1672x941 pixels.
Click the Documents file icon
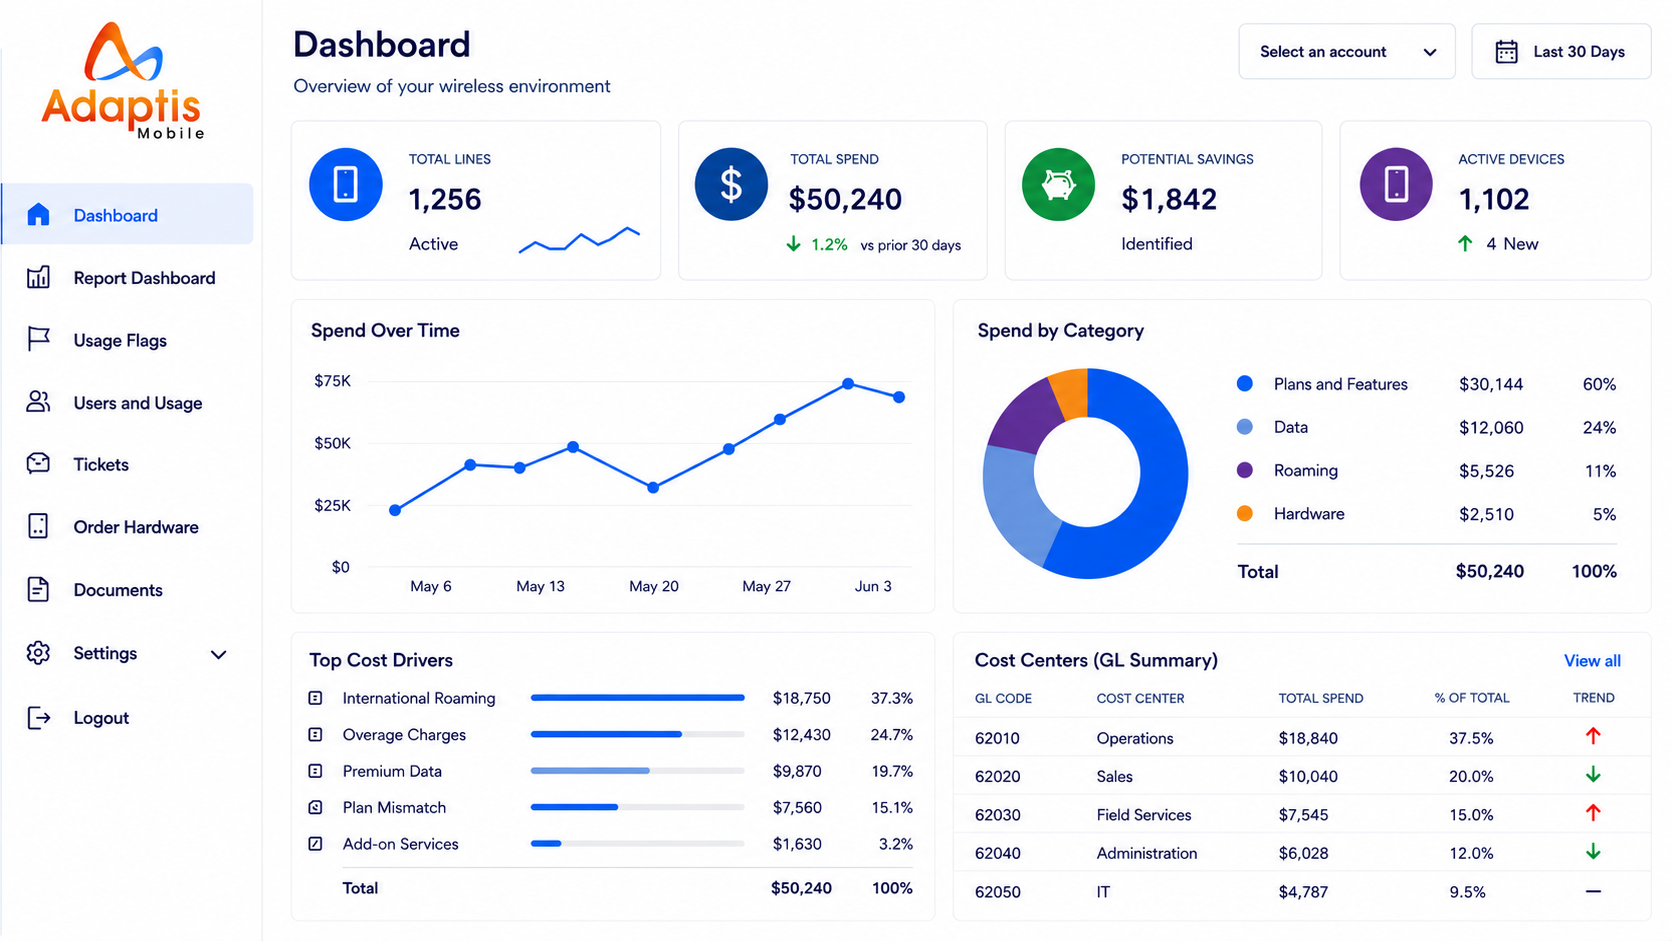pos(38,589)
